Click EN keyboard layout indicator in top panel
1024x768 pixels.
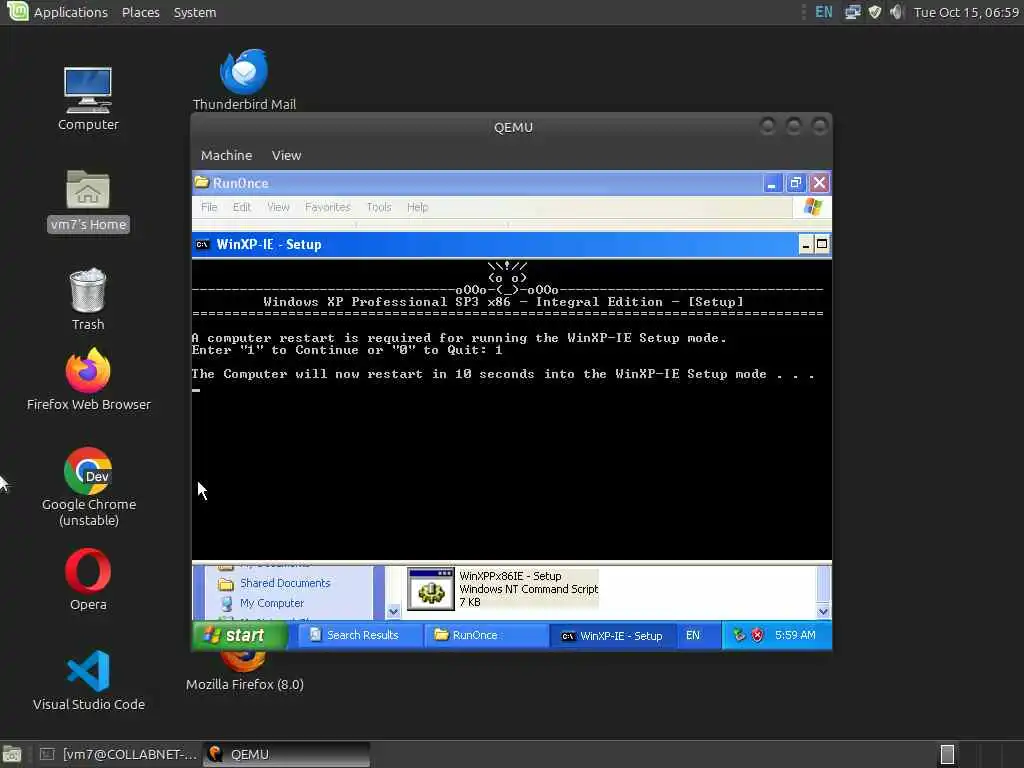click(824, 12)
